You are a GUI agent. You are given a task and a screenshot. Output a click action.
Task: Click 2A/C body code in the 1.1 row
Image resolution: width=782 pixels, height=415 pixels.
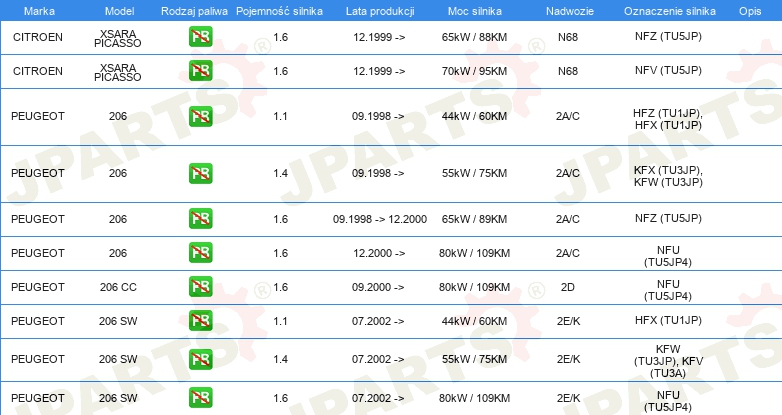[x=568, y=116]
